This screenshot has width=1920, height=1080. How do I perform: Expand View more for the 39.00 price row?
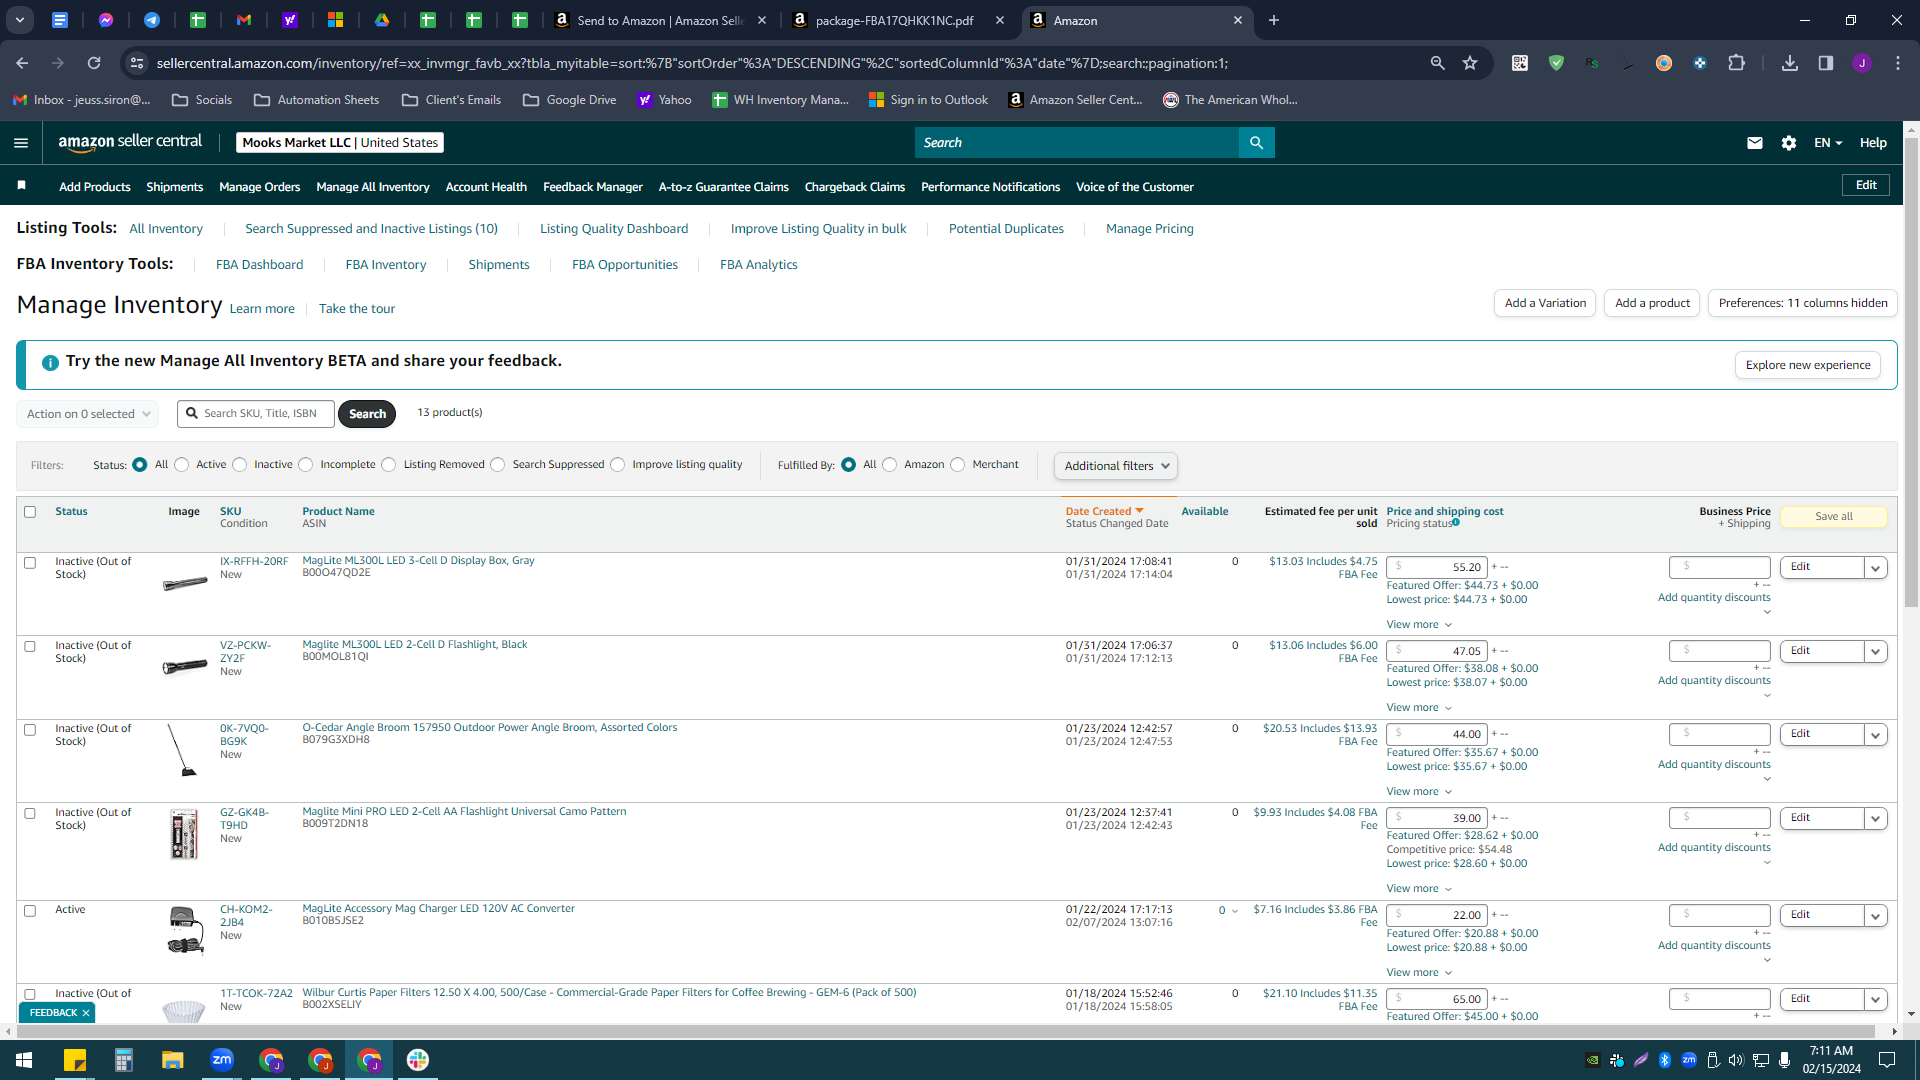(1419, 889)
